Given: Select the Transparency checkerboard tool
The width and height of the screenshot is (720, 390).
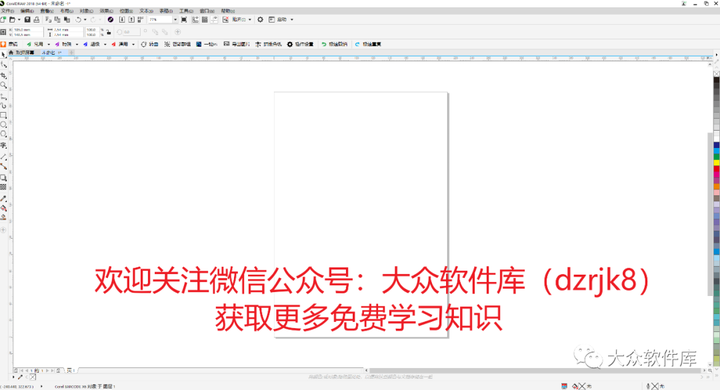Looking at the screenshot, I should 4,187.
